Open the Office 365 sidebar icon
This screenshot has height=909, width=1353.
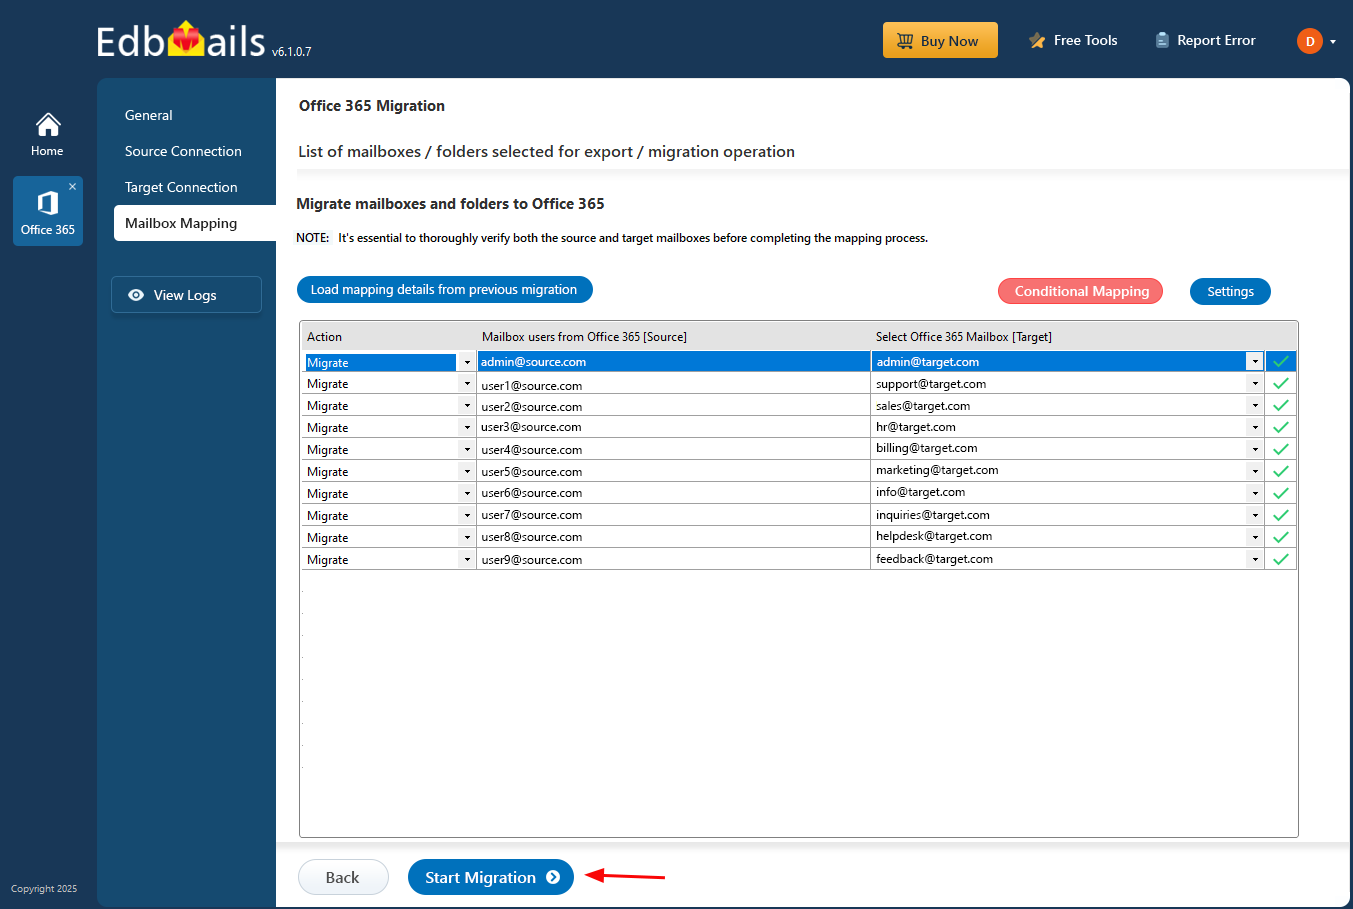click(47, 204)
